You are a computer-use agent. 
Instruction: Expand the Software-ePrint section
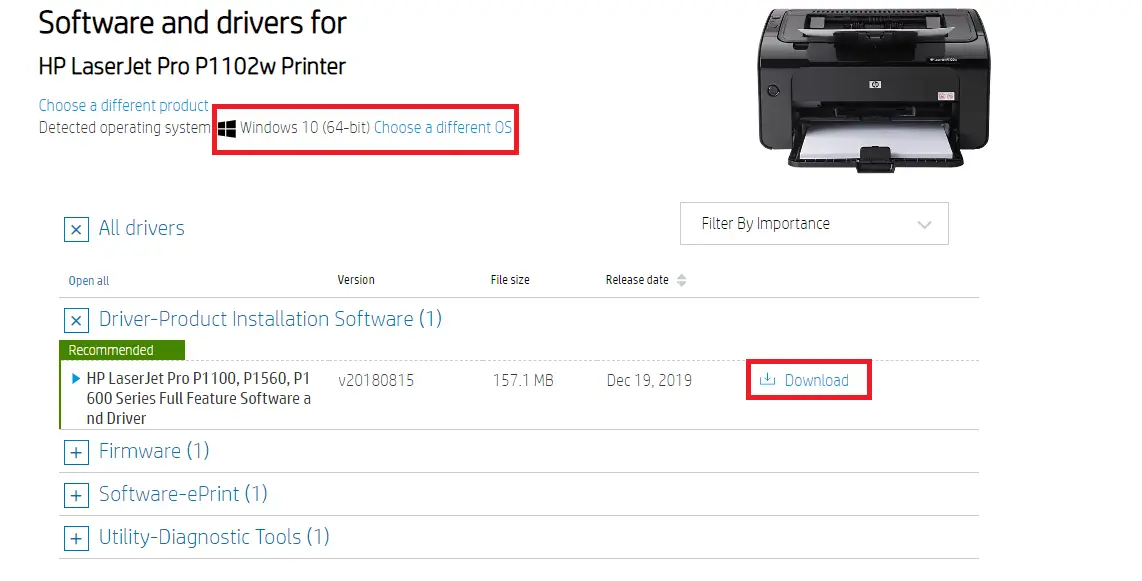76,495
